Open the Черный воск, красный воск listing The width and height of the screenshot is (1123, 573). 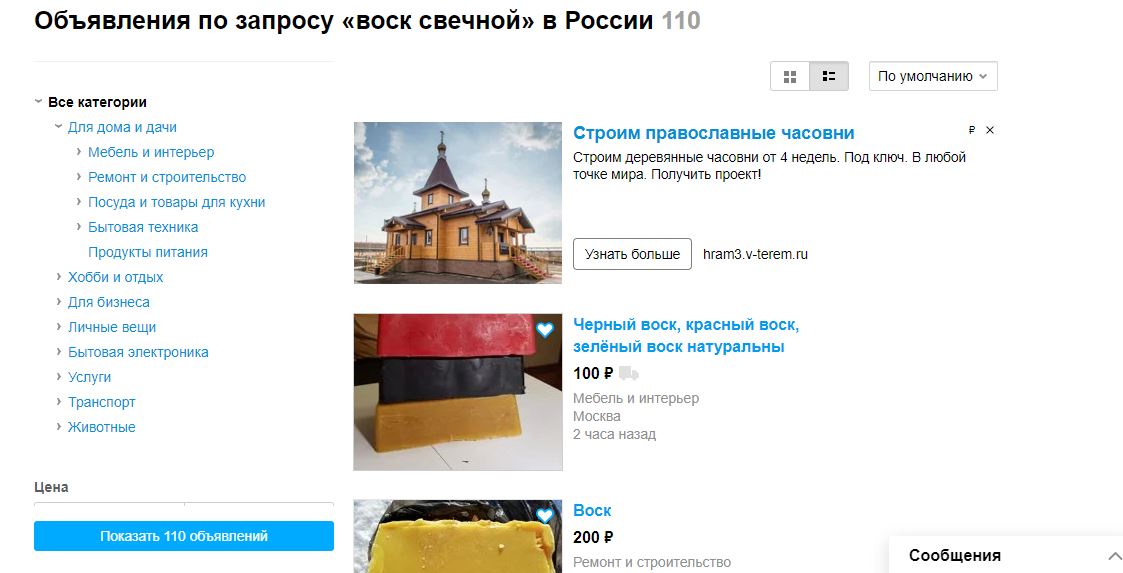(686, 335)
